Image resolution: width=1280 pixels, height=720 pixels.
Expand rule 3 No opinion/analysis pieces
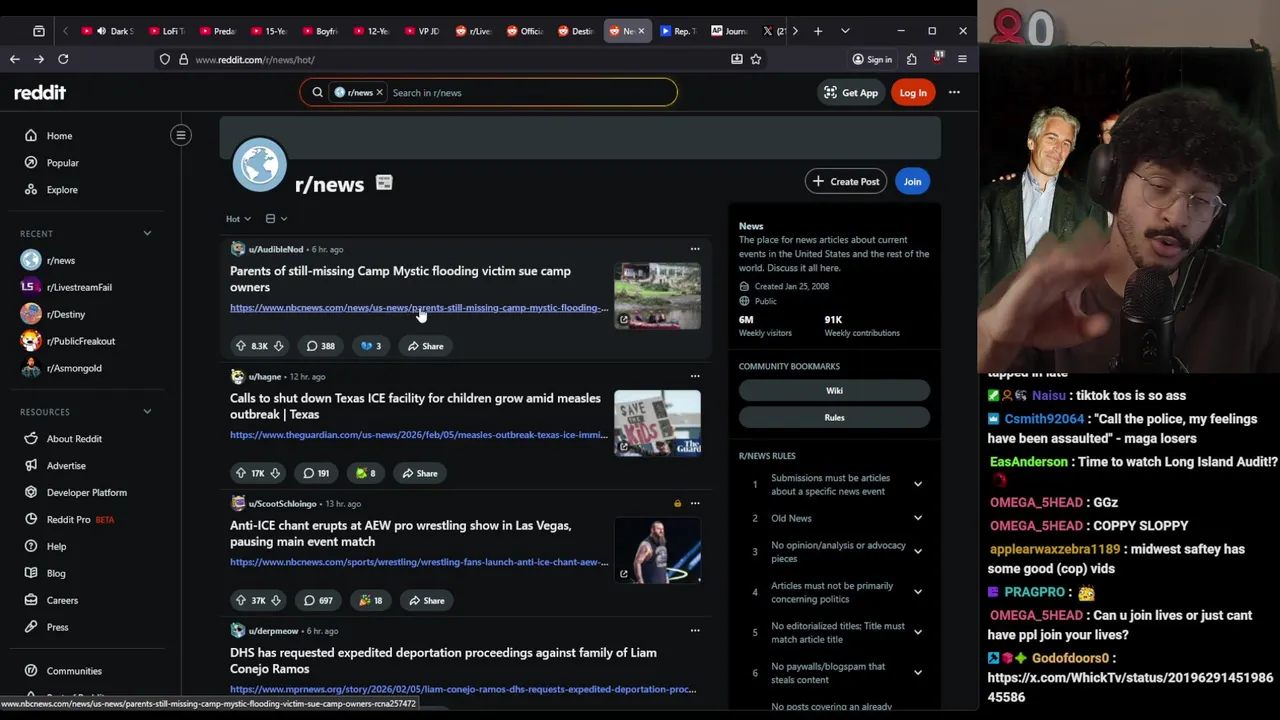coord(917,552)
